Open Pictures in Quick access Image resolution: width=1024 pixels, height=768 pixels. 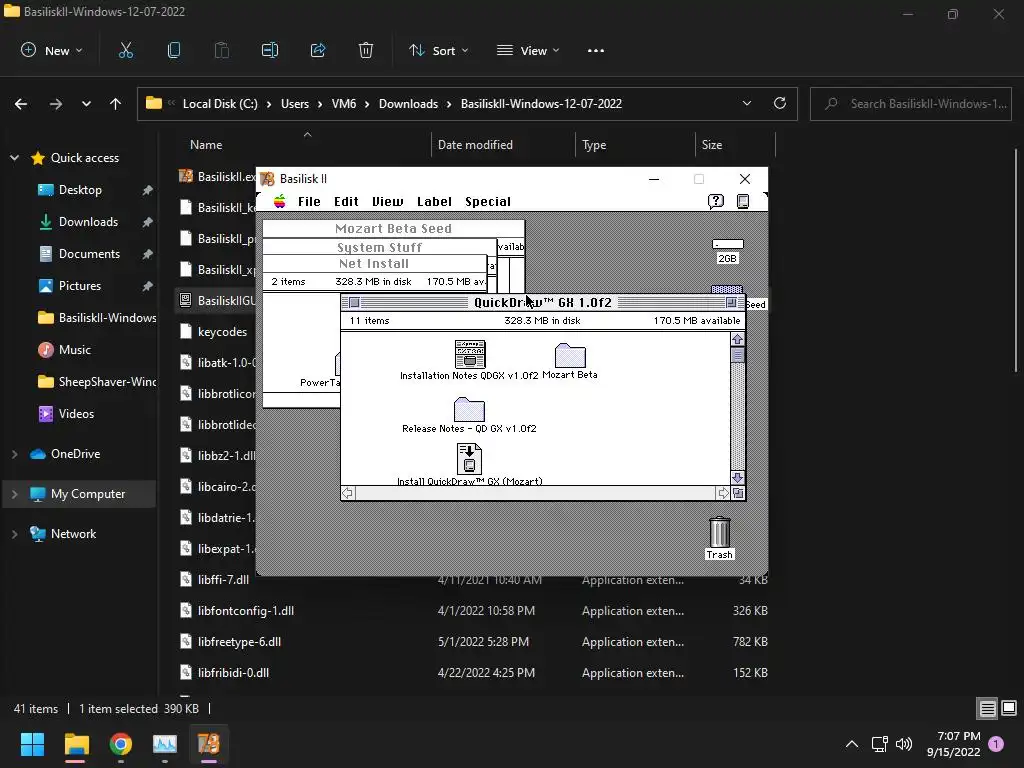80,285
